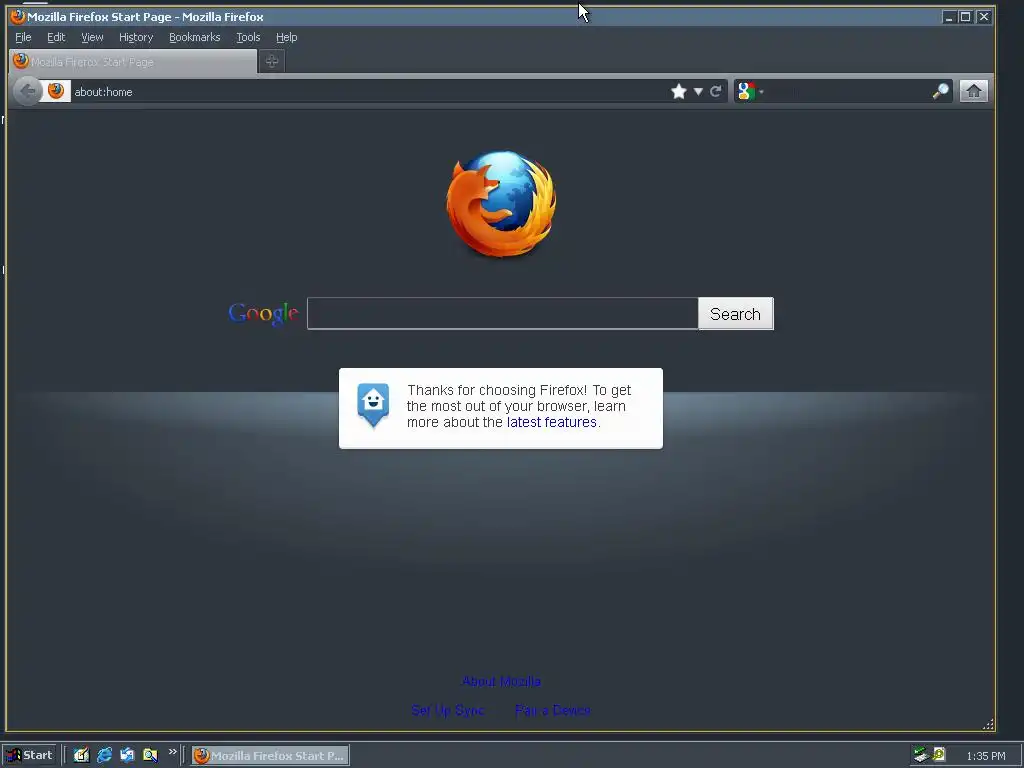This screenshot has width=1024, height=768.
Task: Click first quick launch icon next to Start
Action: click(x=81, y=755)
